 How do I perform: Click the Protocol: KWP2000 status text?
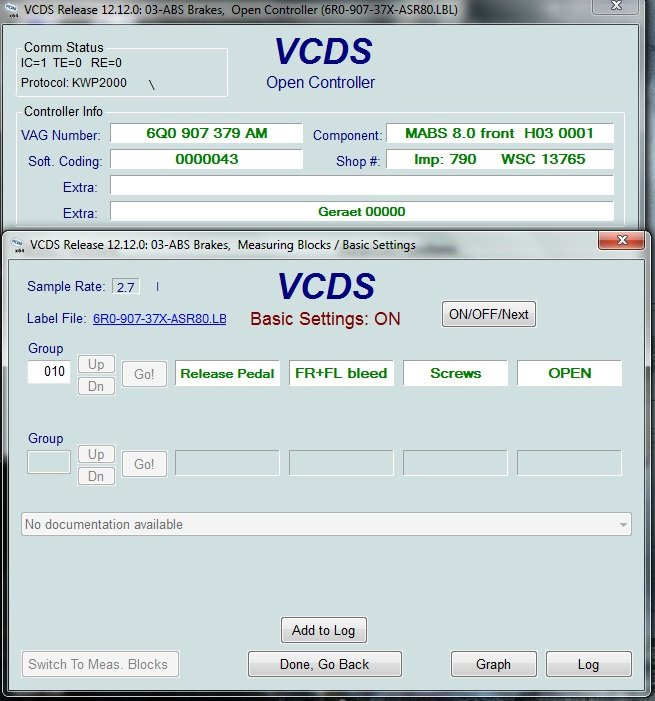74,83
